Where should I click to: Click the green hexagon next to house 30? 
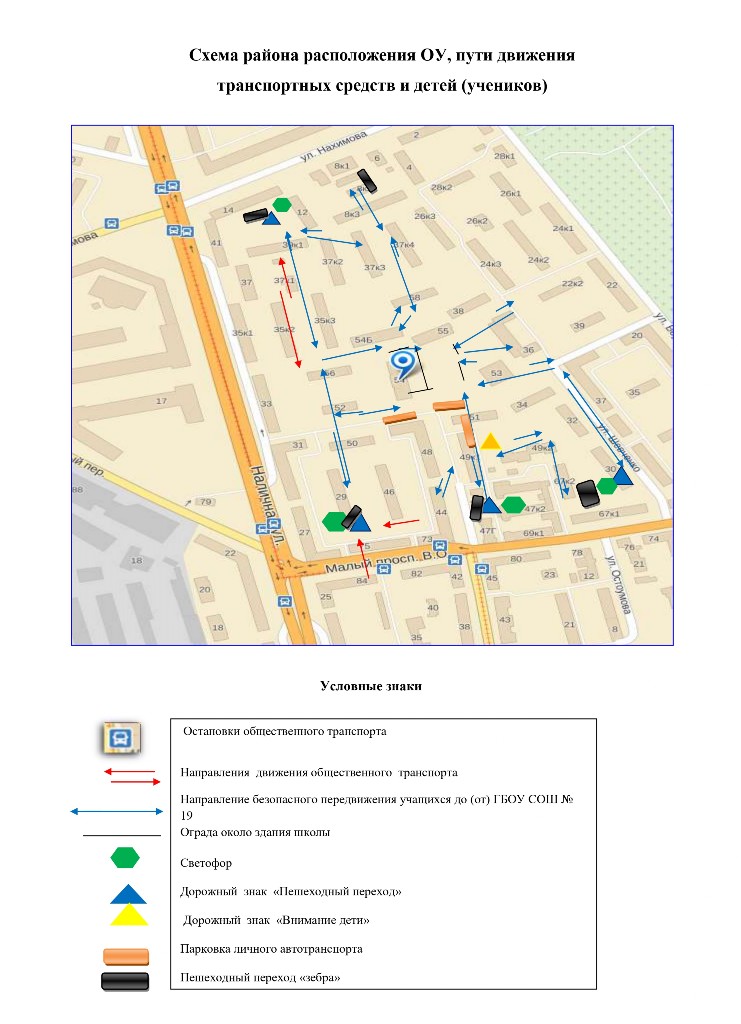(607, 486)
